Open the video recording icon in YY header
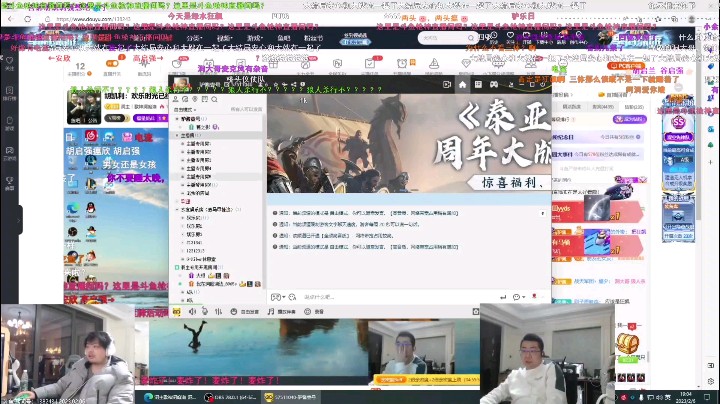720x404 pixels. [447, 84]
